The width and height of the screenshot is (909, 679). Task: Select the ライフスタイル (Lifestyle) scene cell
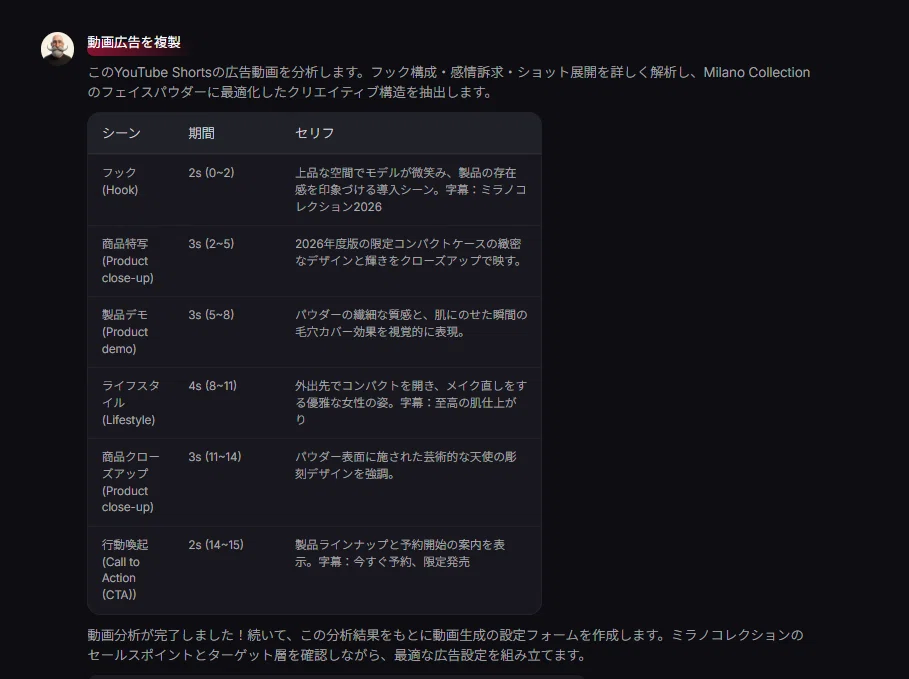click(x=130, y=402)
